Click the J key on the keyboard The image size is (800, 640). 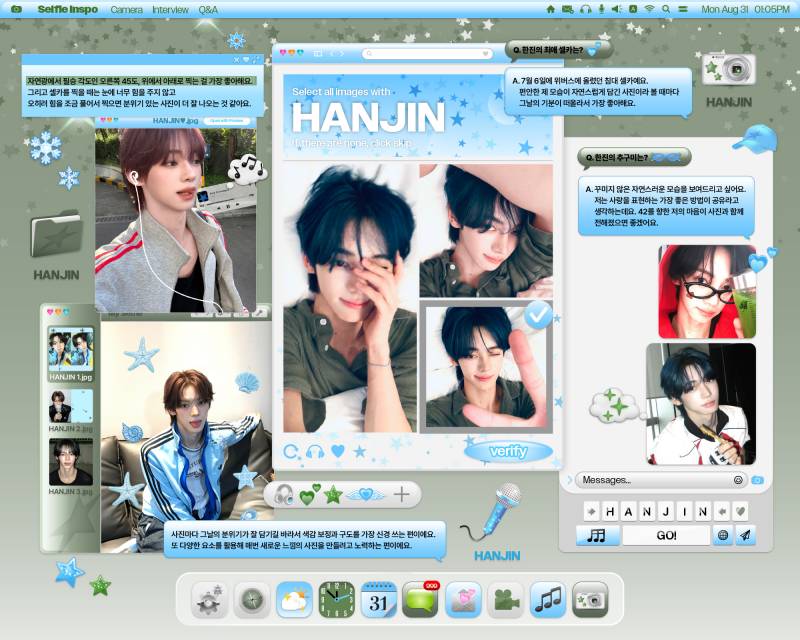[x=665, y=511]
